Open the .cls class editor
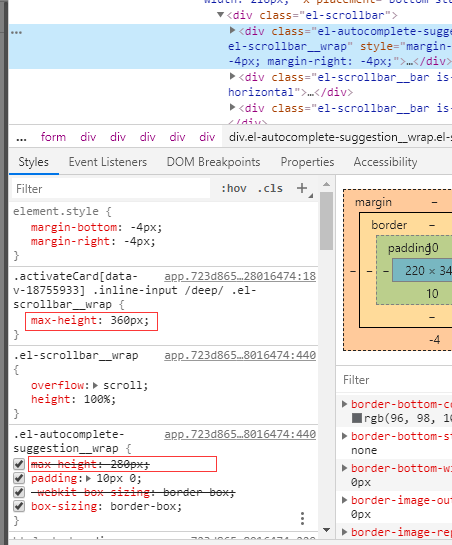Image resolution: width=452 pixels, height=545 pixels. (270, 188)
